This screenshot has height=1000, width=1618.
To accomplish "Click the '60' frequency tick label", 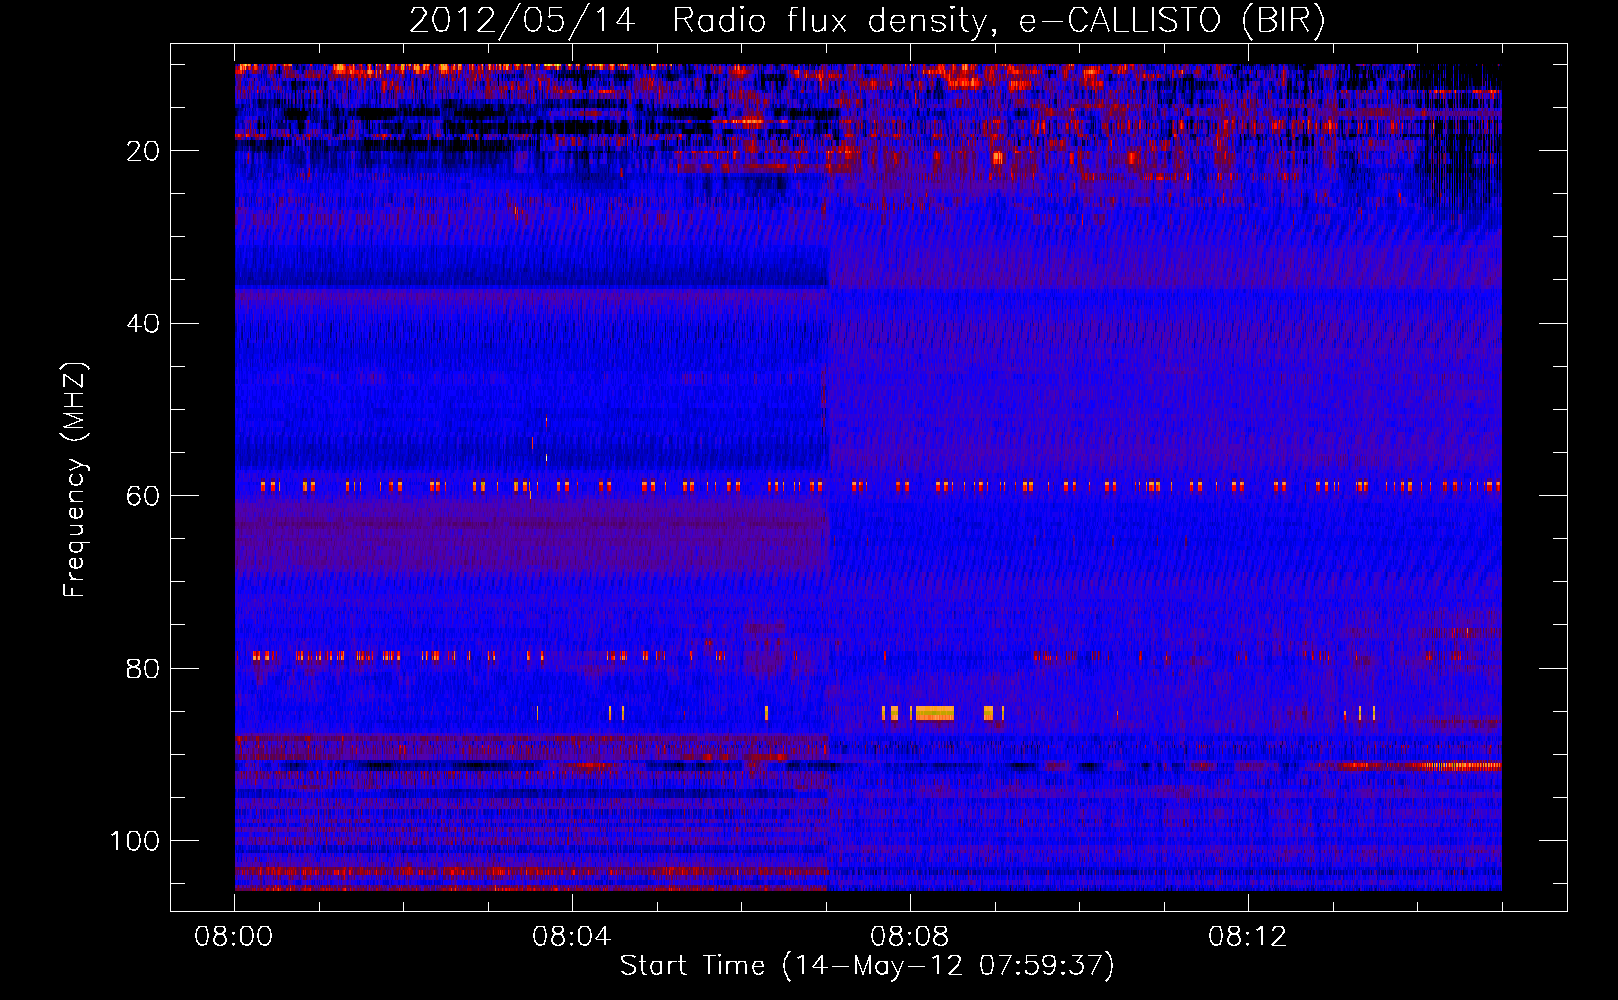I will (144, 496).
